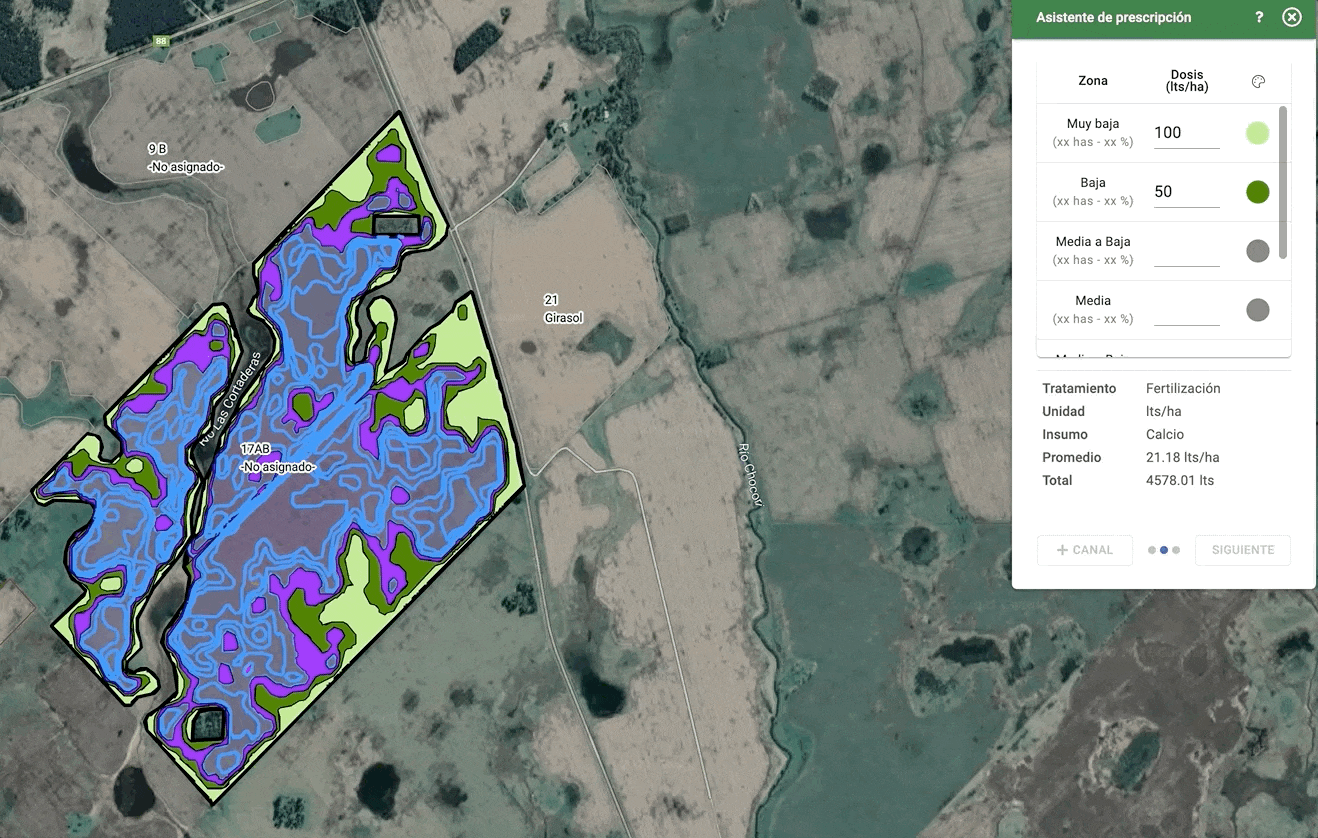
Task: Edit the Muy baja dose field
Action: (x=1186, y=133)
